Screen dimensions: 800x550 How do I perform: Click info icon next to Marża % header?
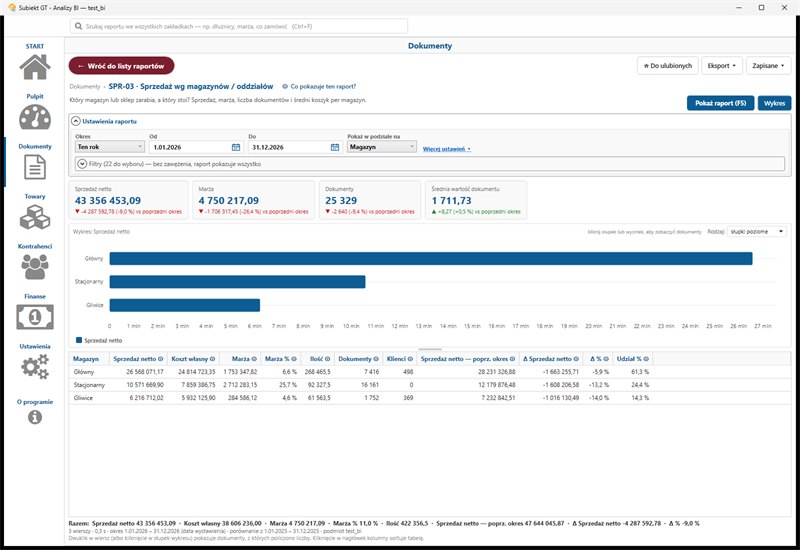(294, 359)
